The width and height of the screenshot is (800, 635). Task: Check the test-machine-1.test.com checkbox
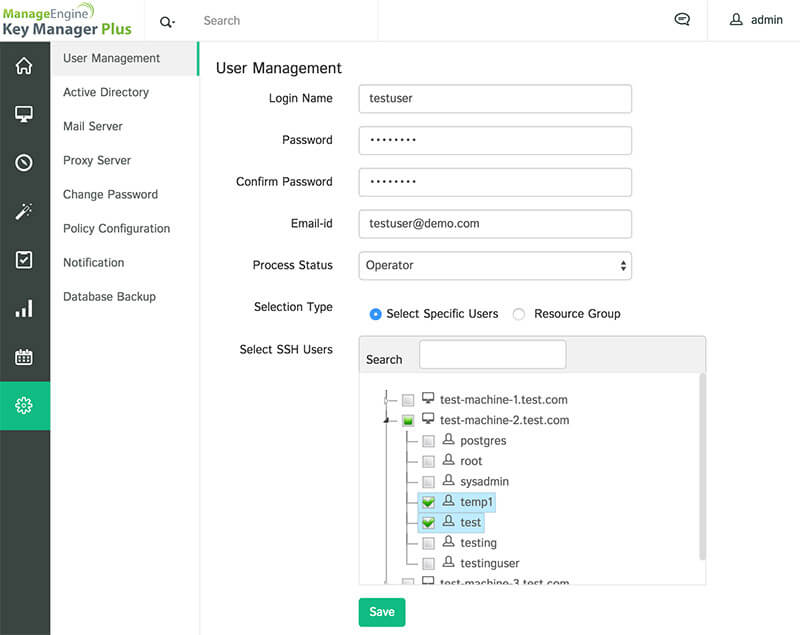[408, 400]
